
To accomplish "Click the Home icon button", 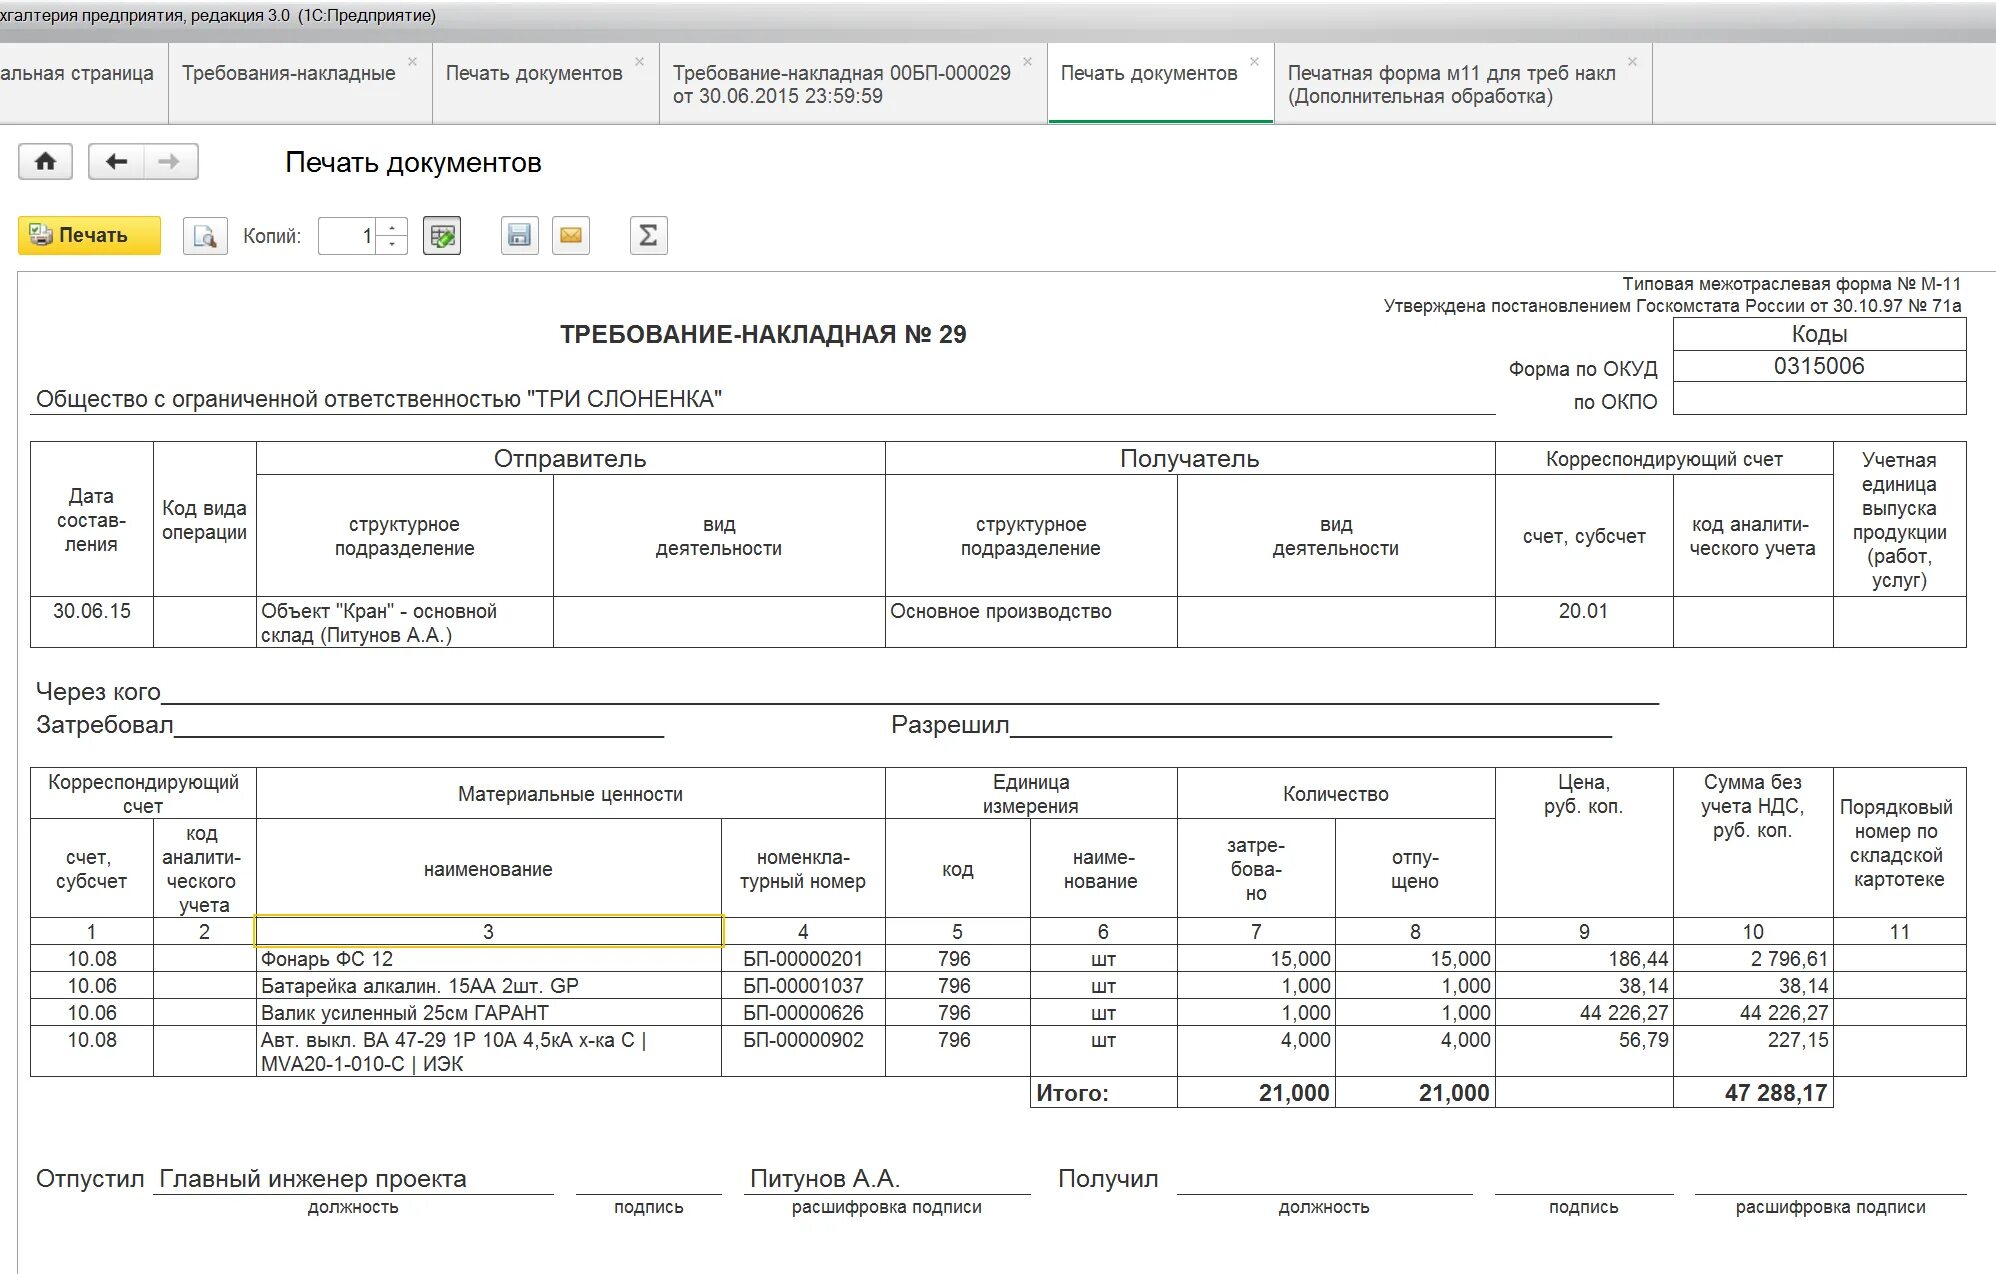I will click(45, 161).
